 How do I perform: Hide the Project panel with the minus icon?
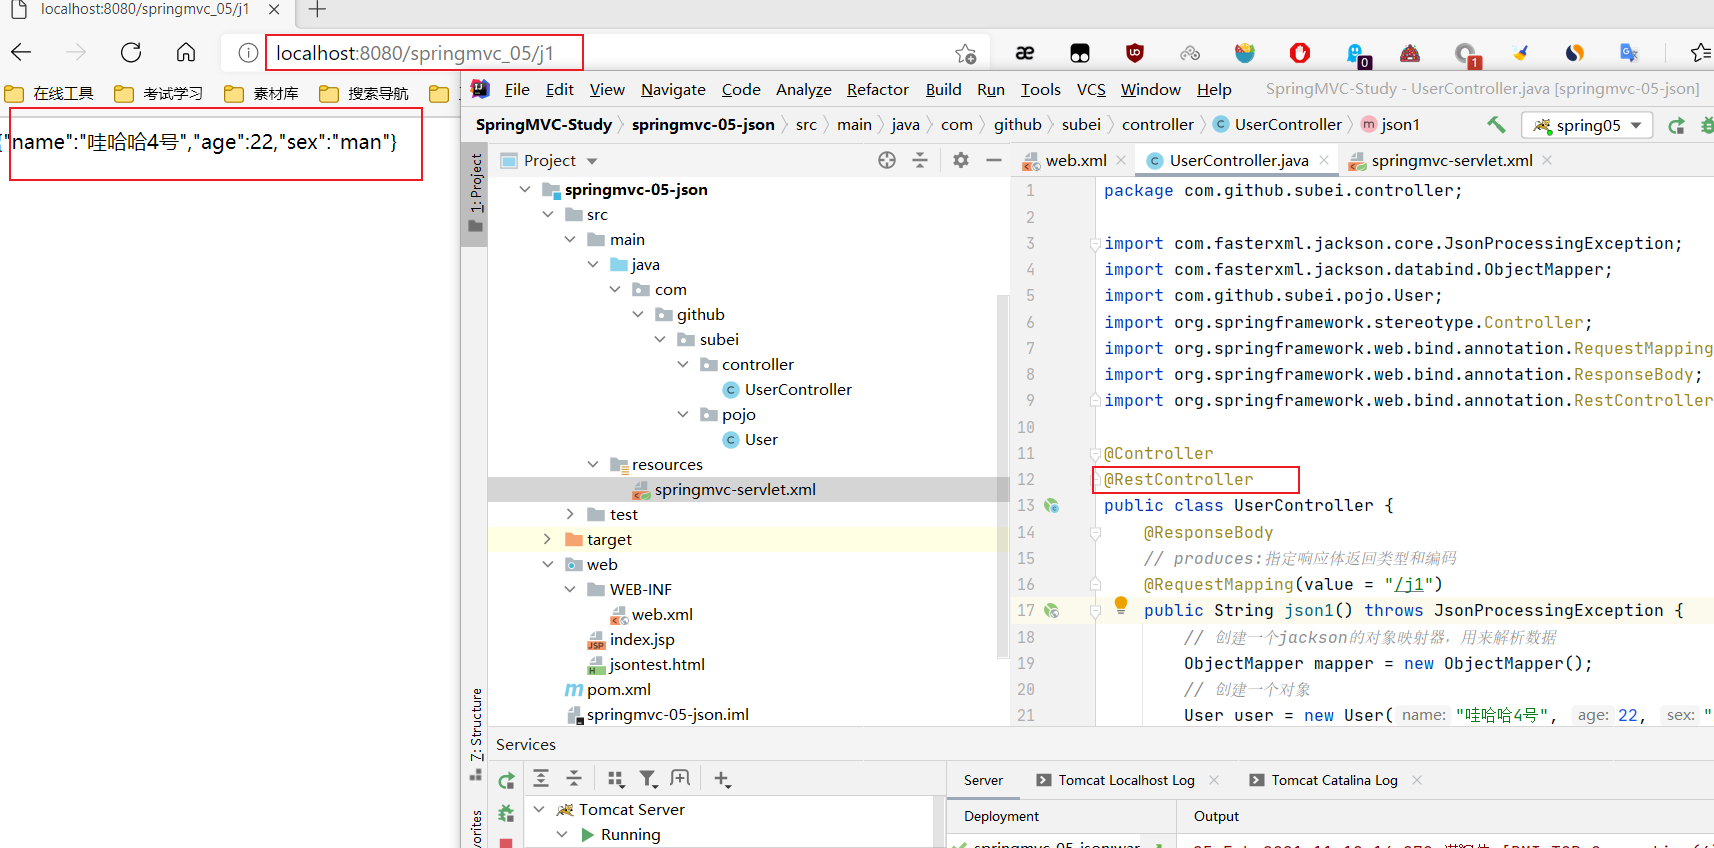point(993,160)
